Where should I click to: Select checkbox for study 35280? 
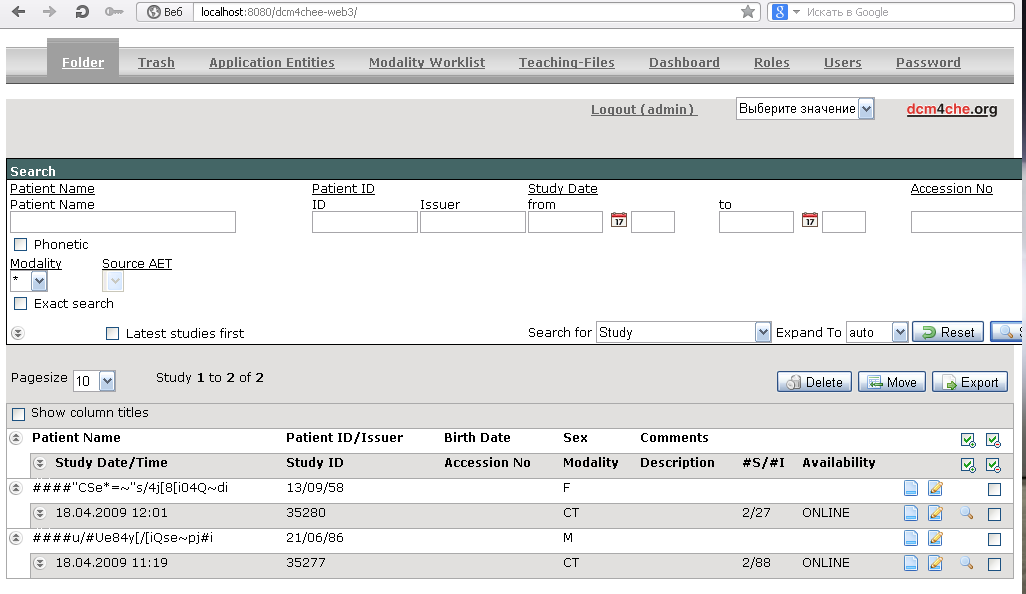[995, 514]
